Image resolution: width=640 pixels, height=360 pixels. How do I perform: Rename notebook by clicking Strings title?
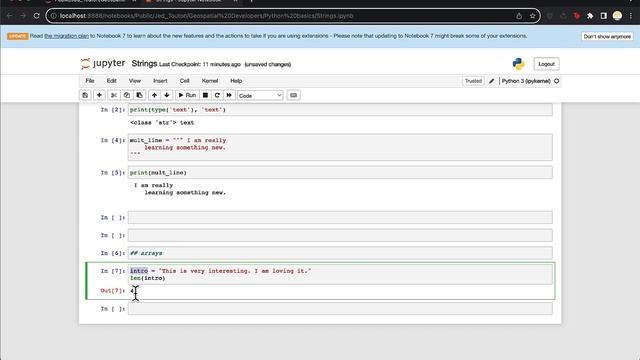coord(144,64)
